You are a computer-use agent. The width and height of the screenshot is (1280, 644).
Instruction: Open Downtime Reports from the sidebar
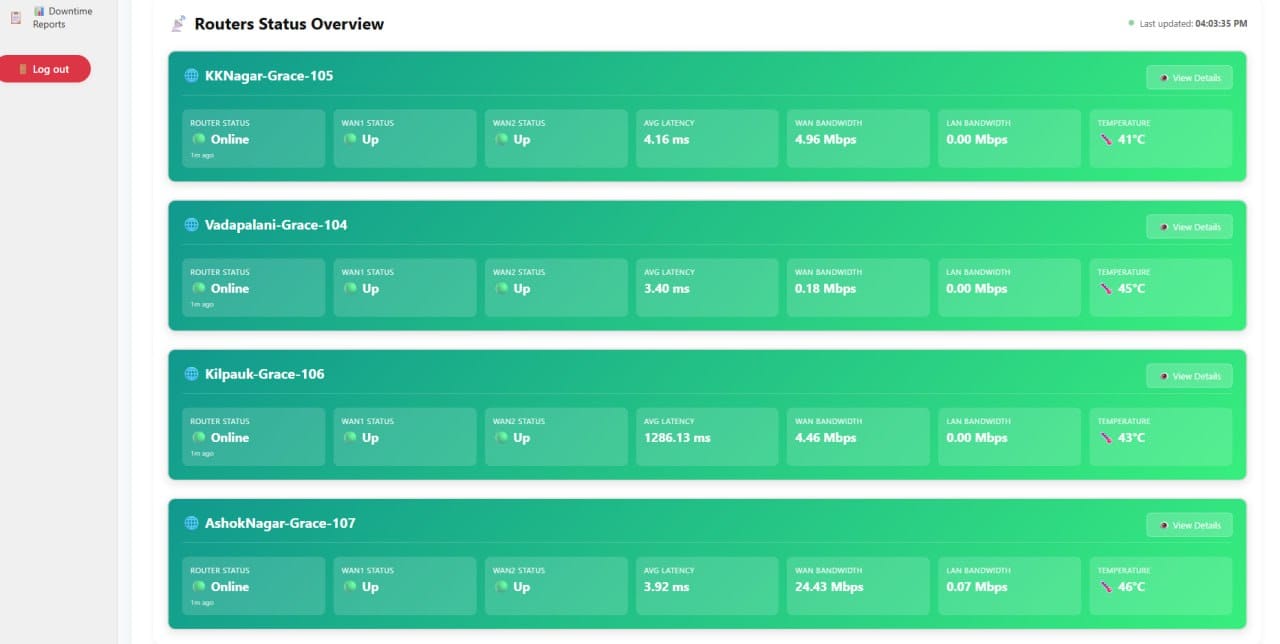point(49,18)
